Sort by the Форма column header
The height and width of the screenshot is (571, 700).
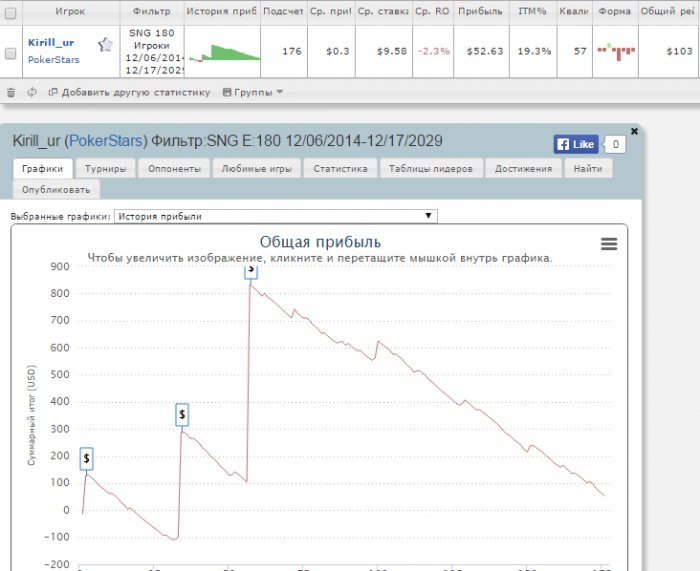point(615,12)
